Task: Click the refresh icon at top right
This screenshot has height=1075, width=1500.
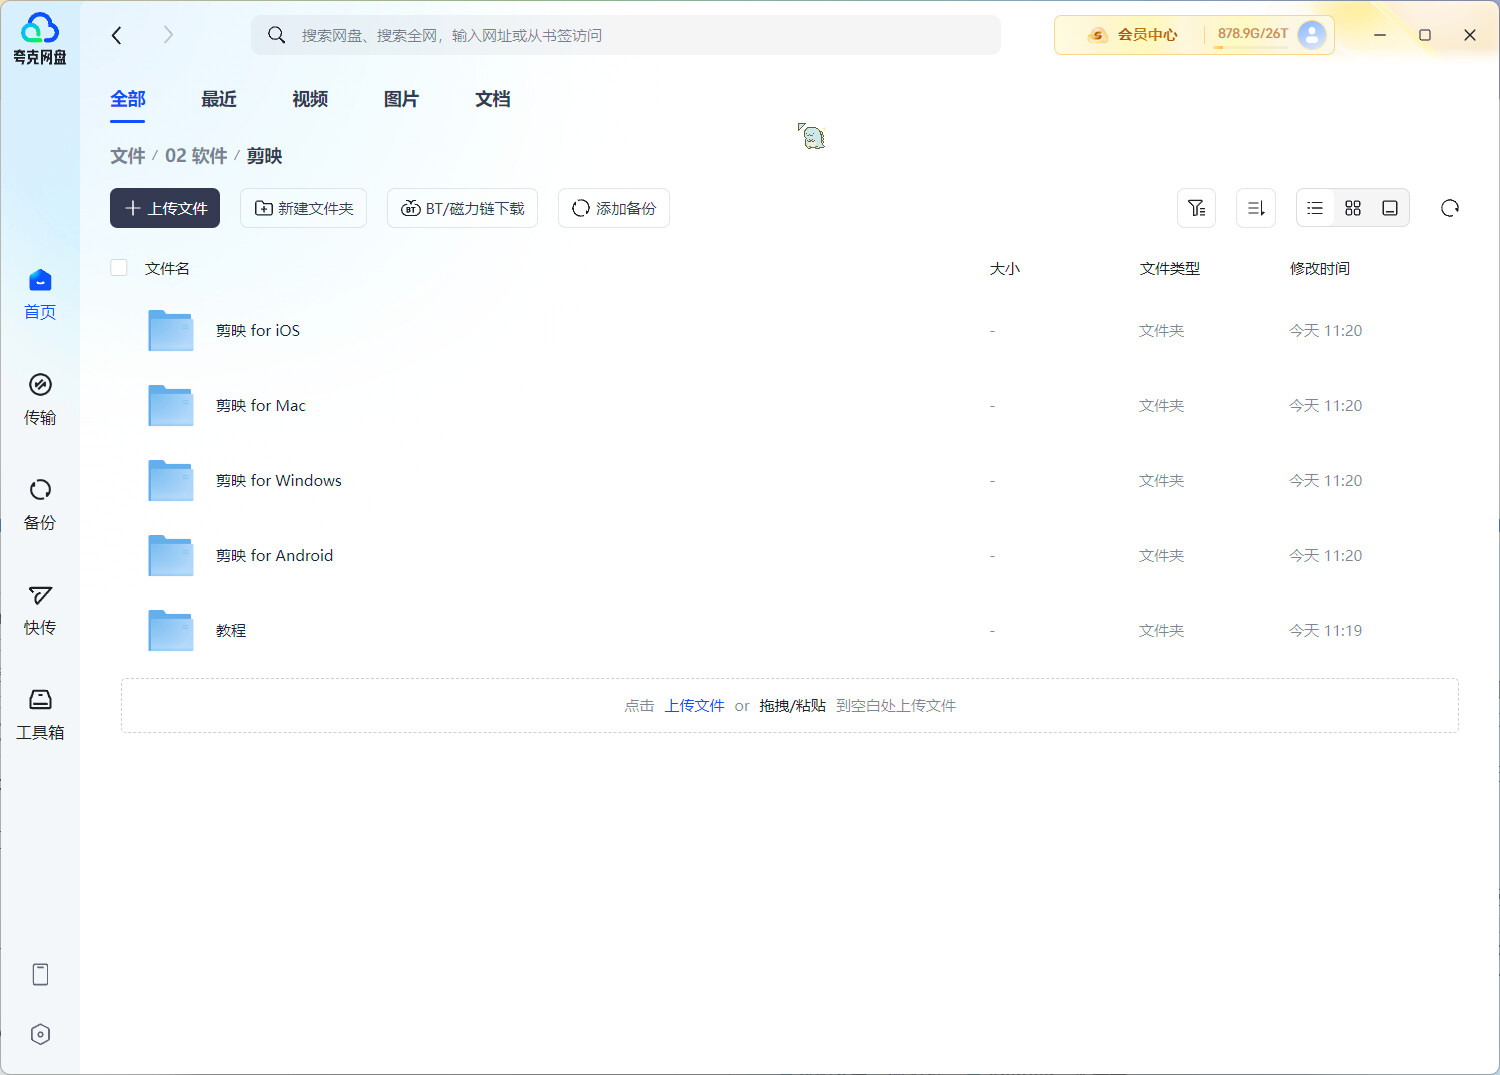Action: pos(1449,208)
